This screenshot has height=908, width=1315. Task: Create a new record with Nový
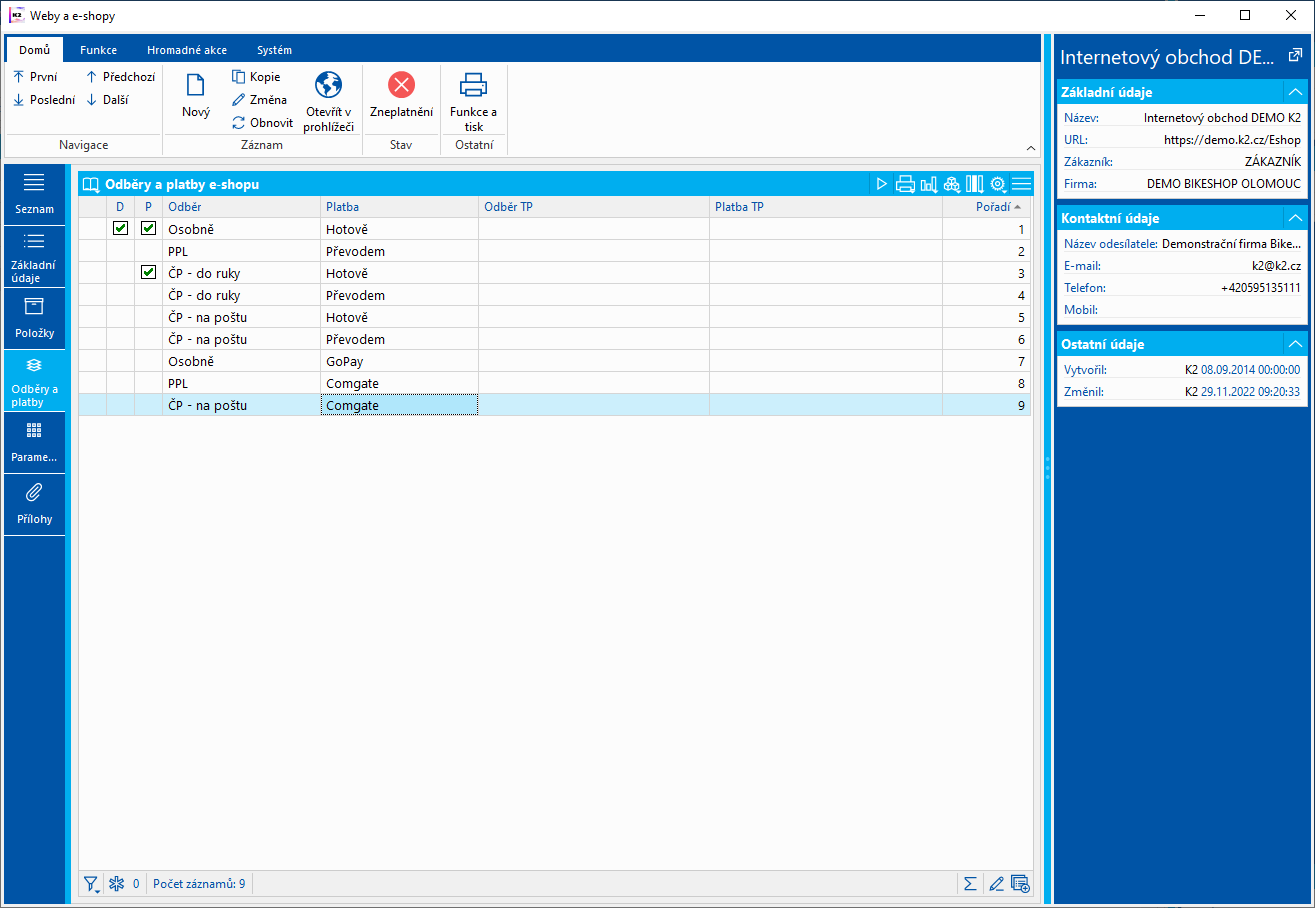[x=196, y=96]
